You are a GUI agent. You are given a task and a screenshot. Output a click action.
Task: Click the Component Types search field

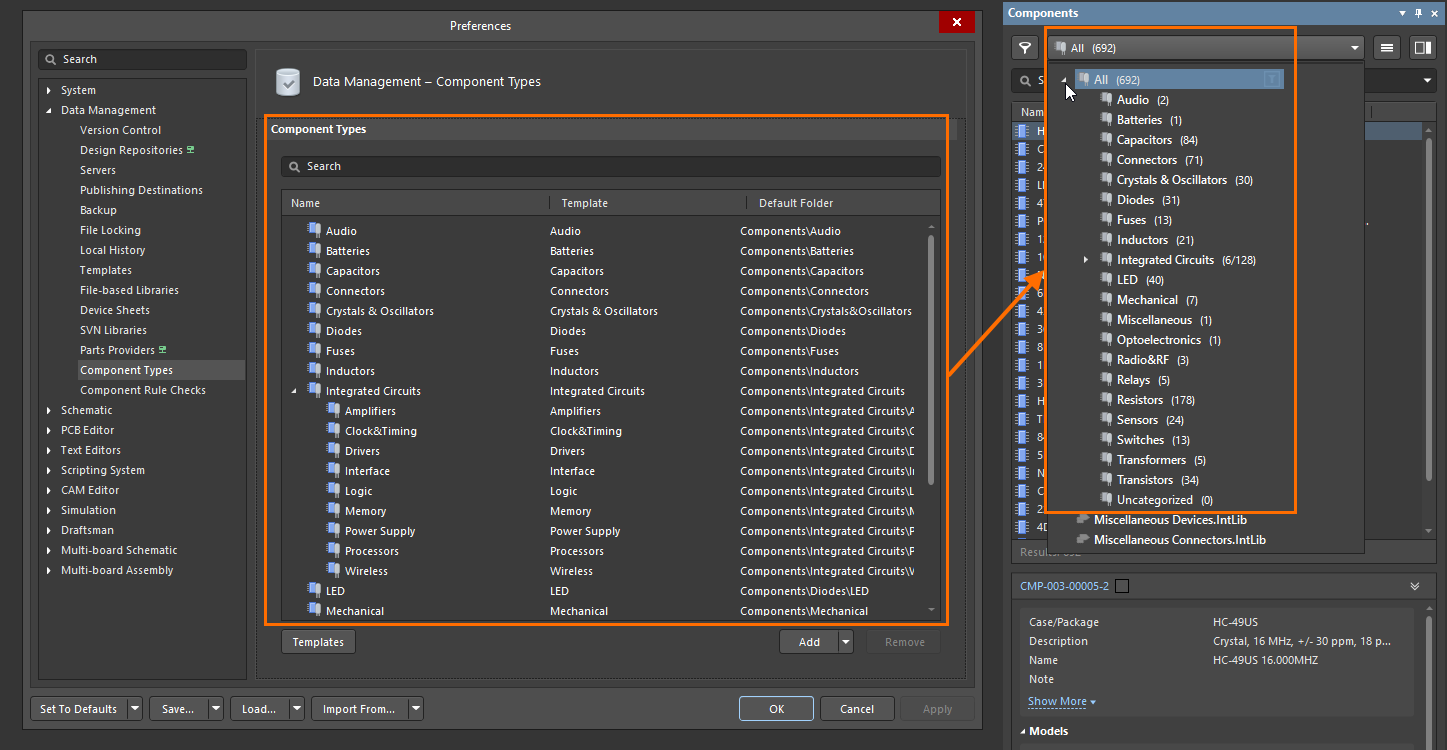pyautogui.click(x=610, y=166)
